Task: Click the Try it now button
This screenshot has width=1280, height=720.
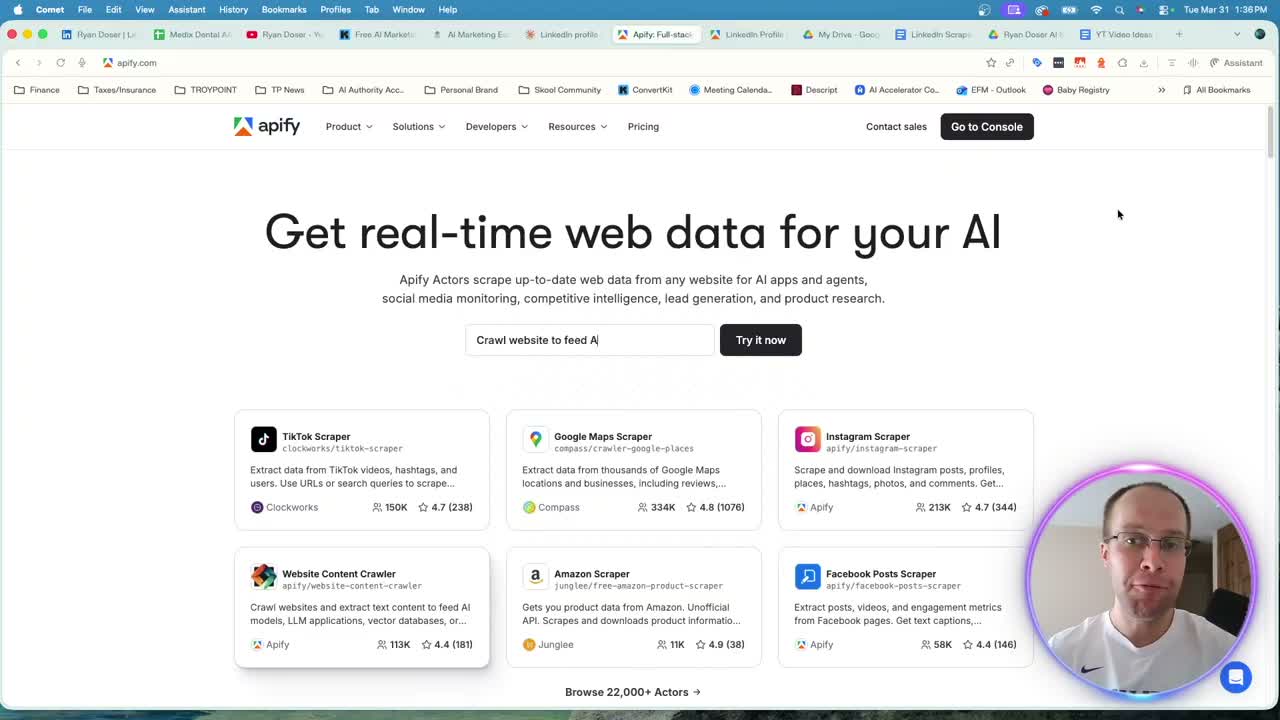Action: point(761,340)
